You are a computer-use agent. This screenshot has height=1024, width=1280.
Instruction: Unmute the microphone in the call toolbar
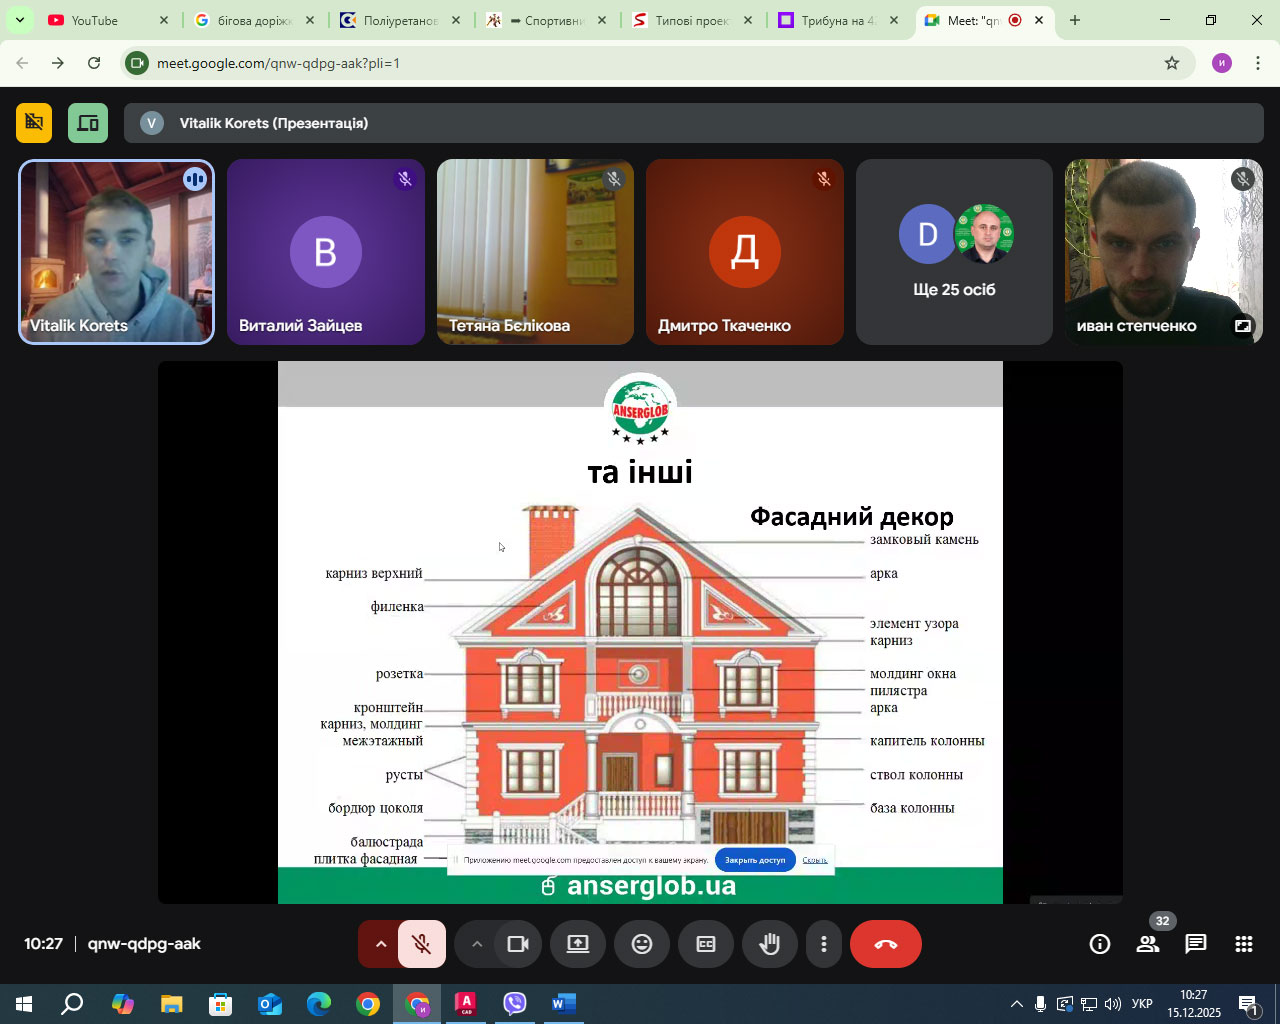(x=422, y=944)
